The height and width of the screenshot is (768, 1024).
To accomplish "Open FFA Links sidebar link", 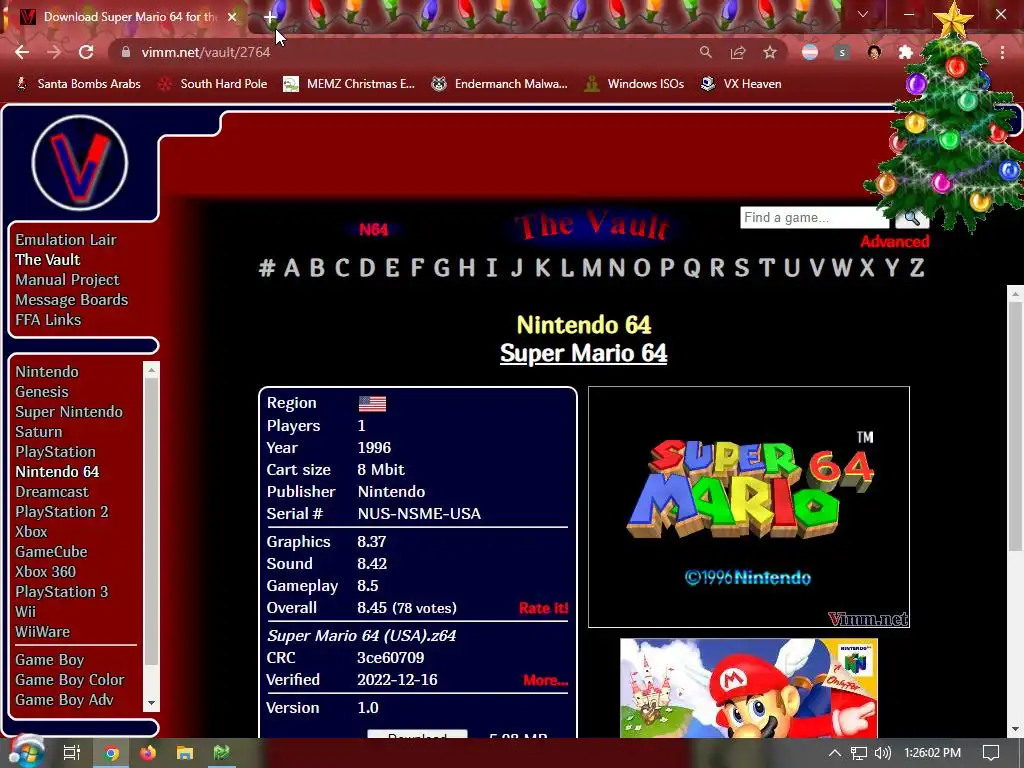I will point(48,320).
